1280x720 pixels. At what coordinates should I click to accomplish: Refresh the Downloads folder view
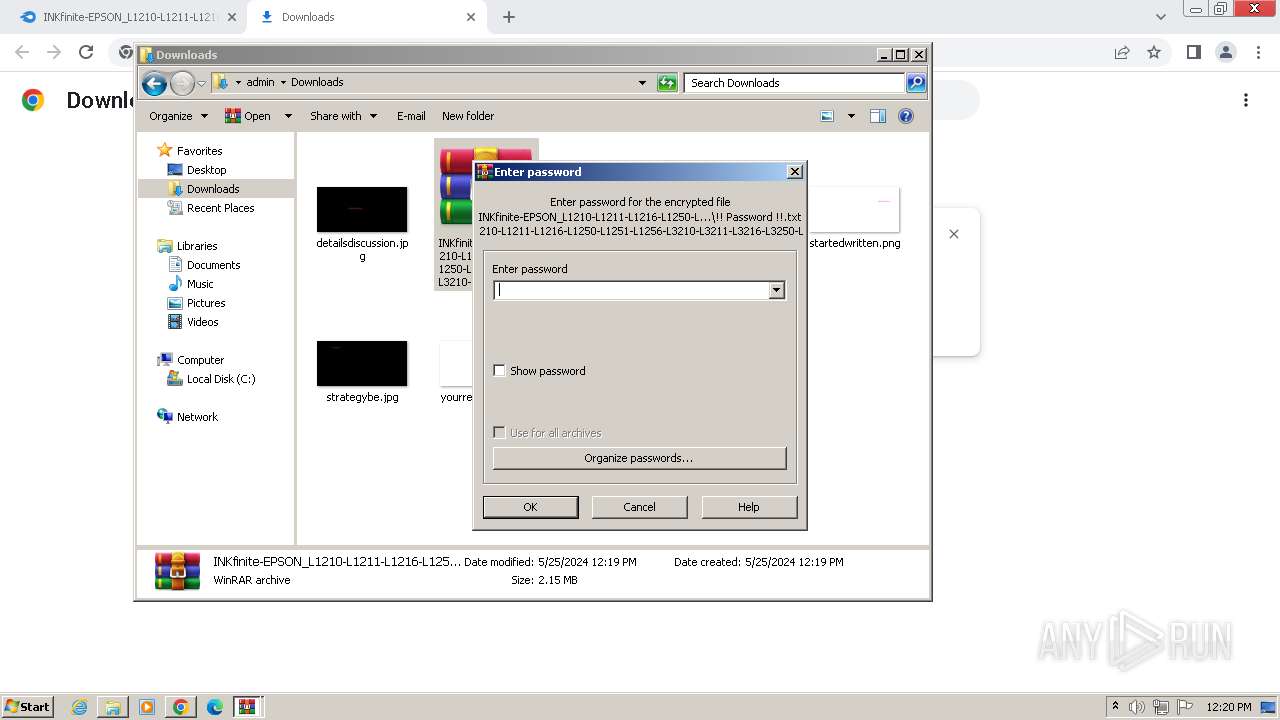point(667,83)
